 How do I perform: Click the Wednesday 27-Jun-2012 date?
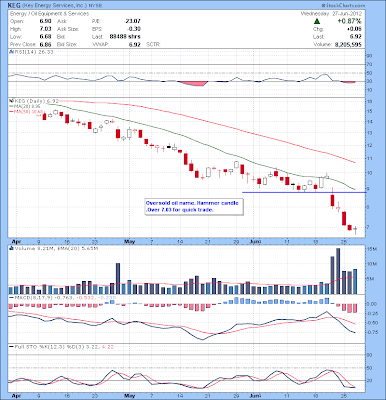(331, 14)
